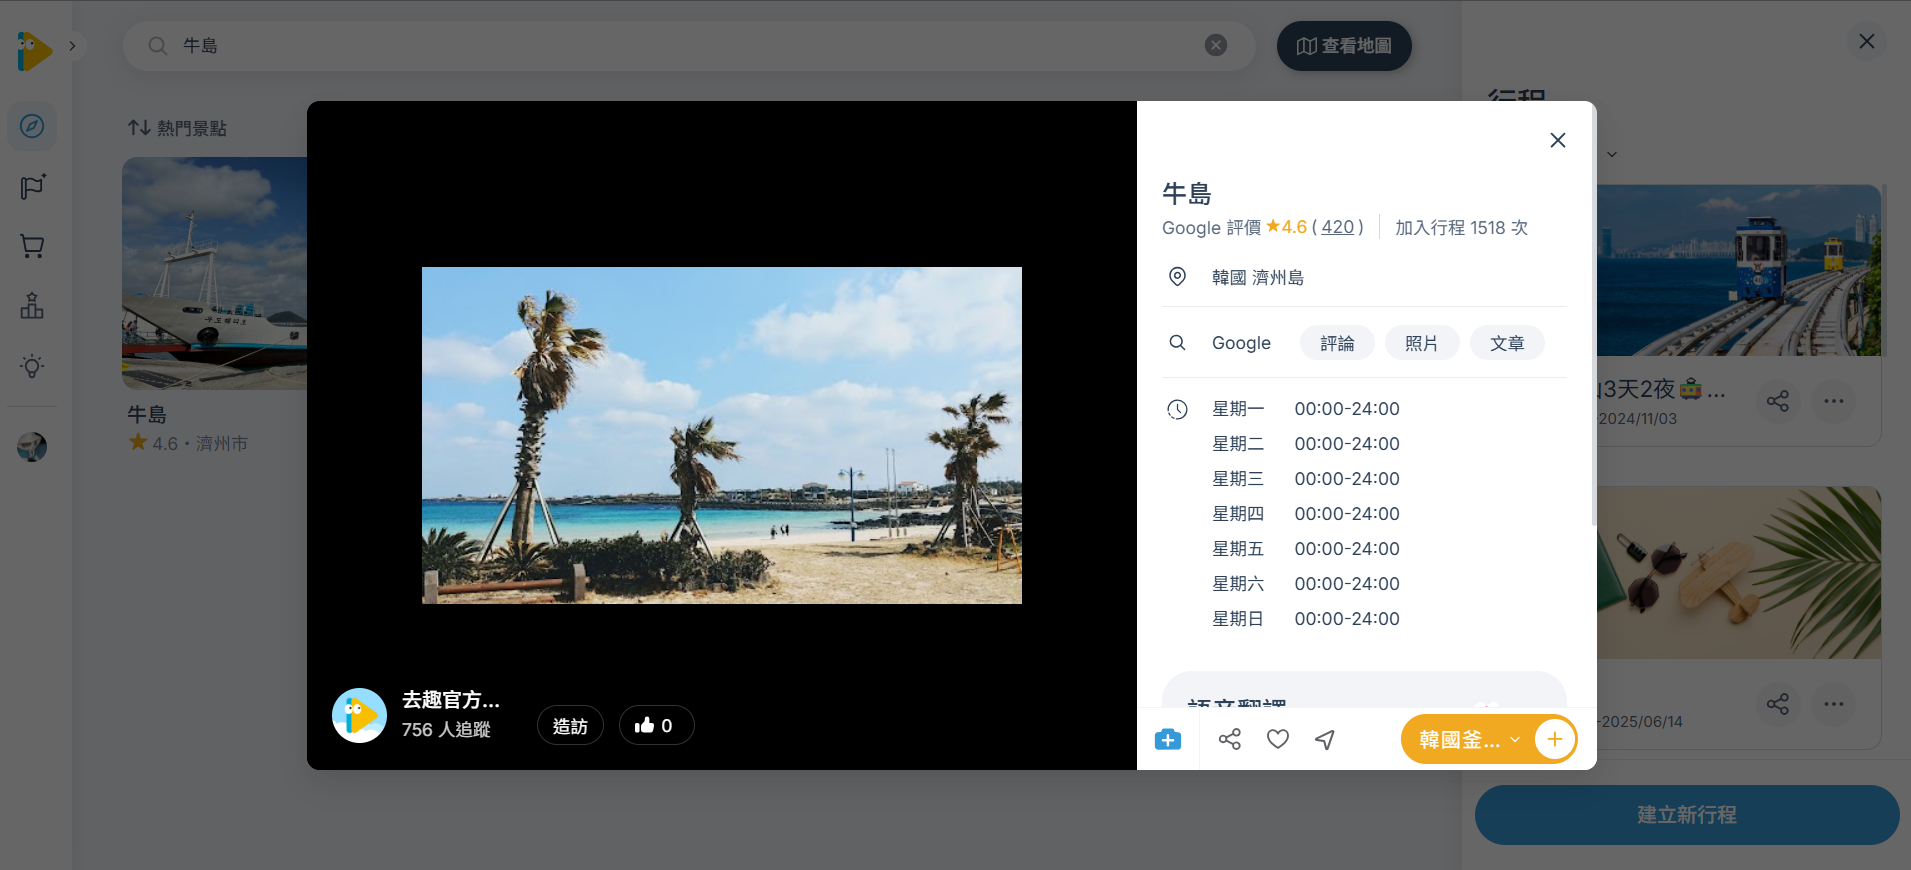This screenshot has width=1911, height=870.
Task: Click the Google search magnifier icon
Action: pyautogui.click(x=1178, y=343)
